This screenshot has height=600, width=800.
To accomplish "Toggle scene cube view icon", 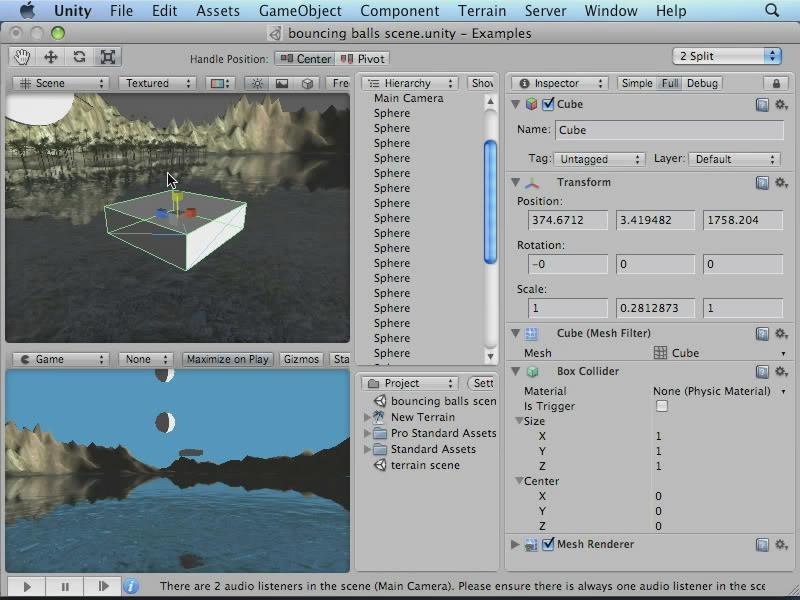I will (307, 84).
